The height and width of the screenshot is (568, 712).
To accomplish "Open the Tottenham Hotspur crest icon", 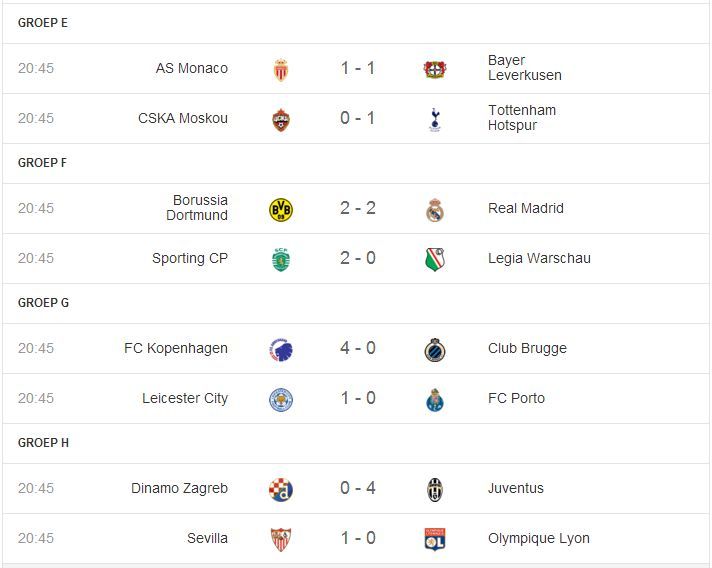I will click(435, 120).
